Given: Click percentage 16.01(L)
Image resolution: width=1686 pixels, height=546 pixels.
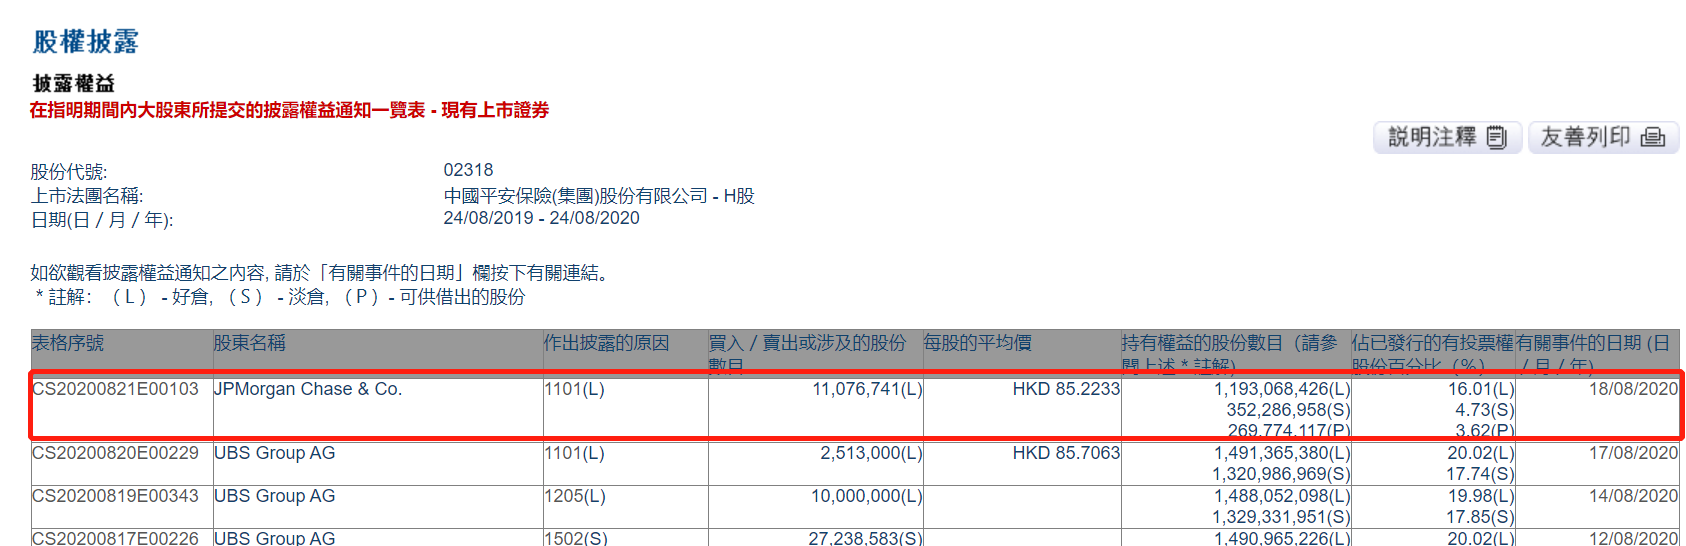Looking at the screenshot, I should coord(1481,389).
